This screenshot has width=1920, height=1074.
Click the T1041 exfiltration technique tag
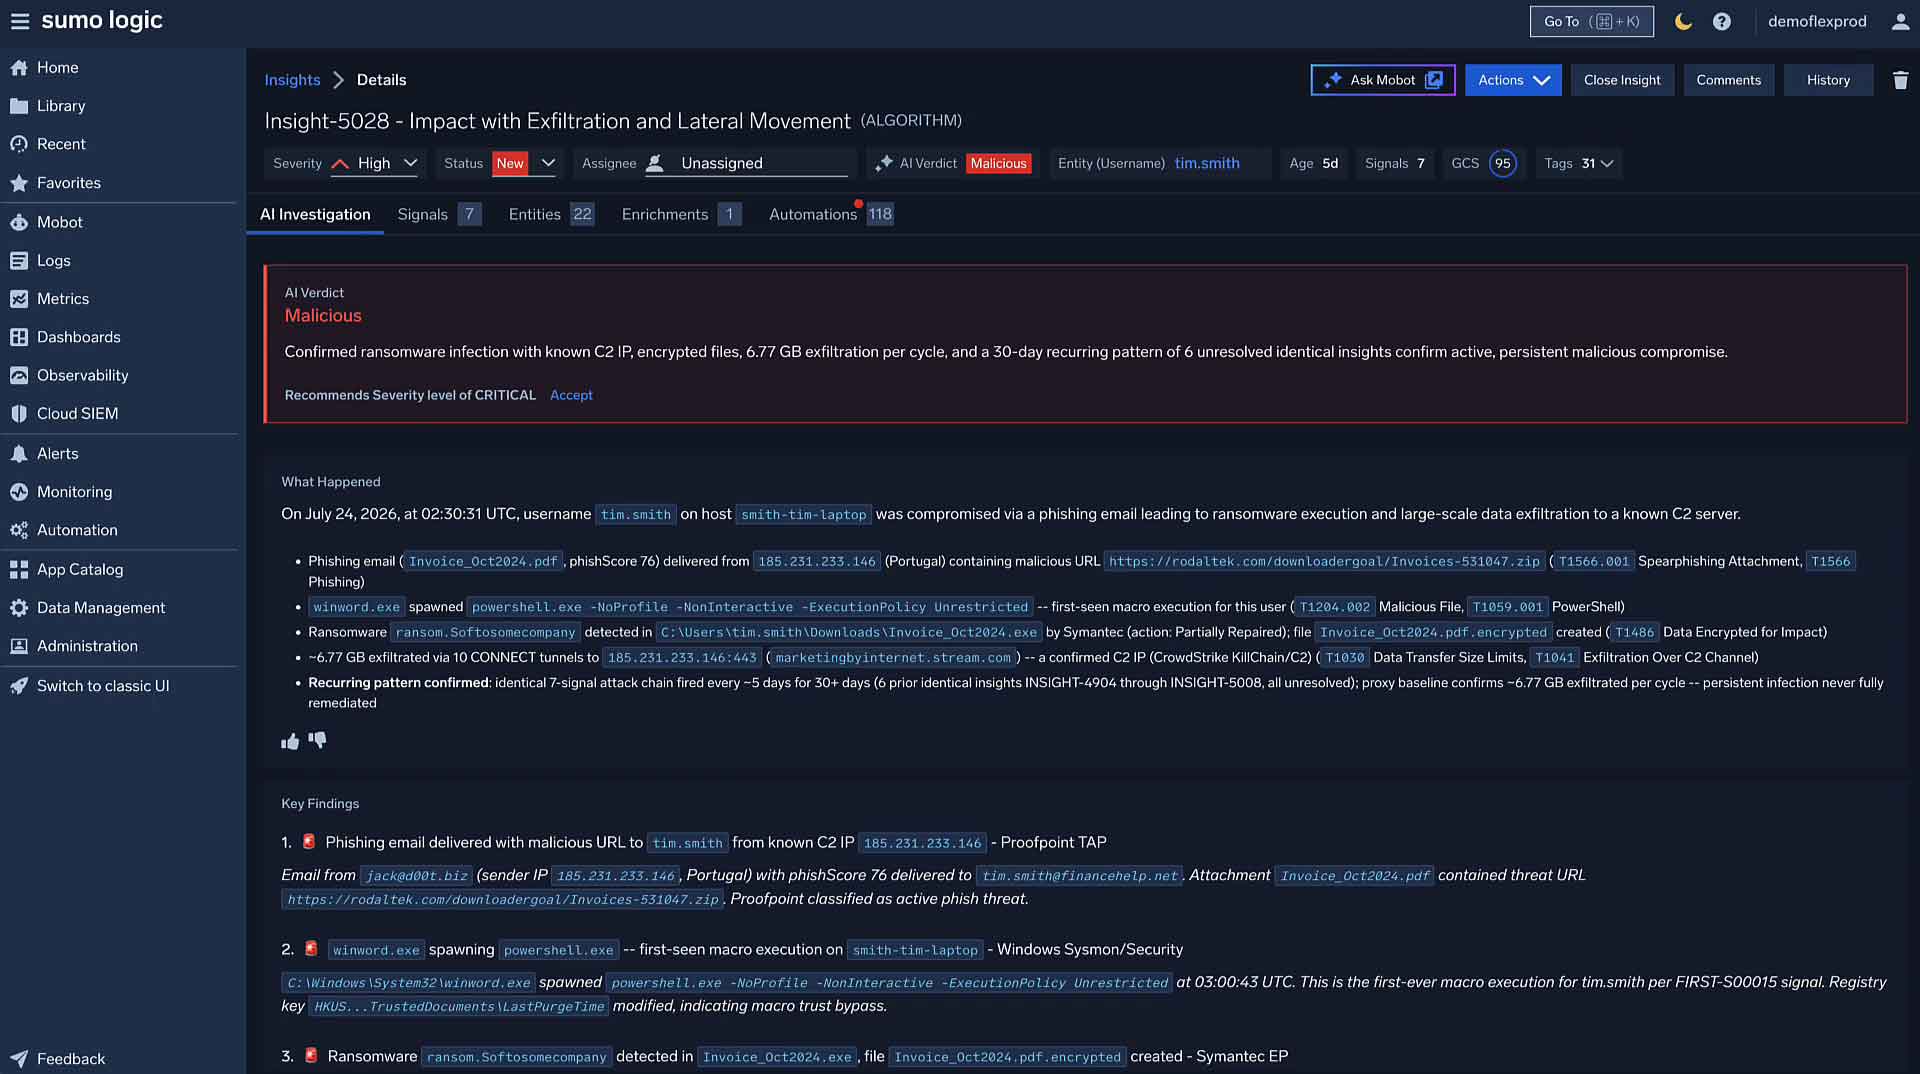pos(1555,658)
